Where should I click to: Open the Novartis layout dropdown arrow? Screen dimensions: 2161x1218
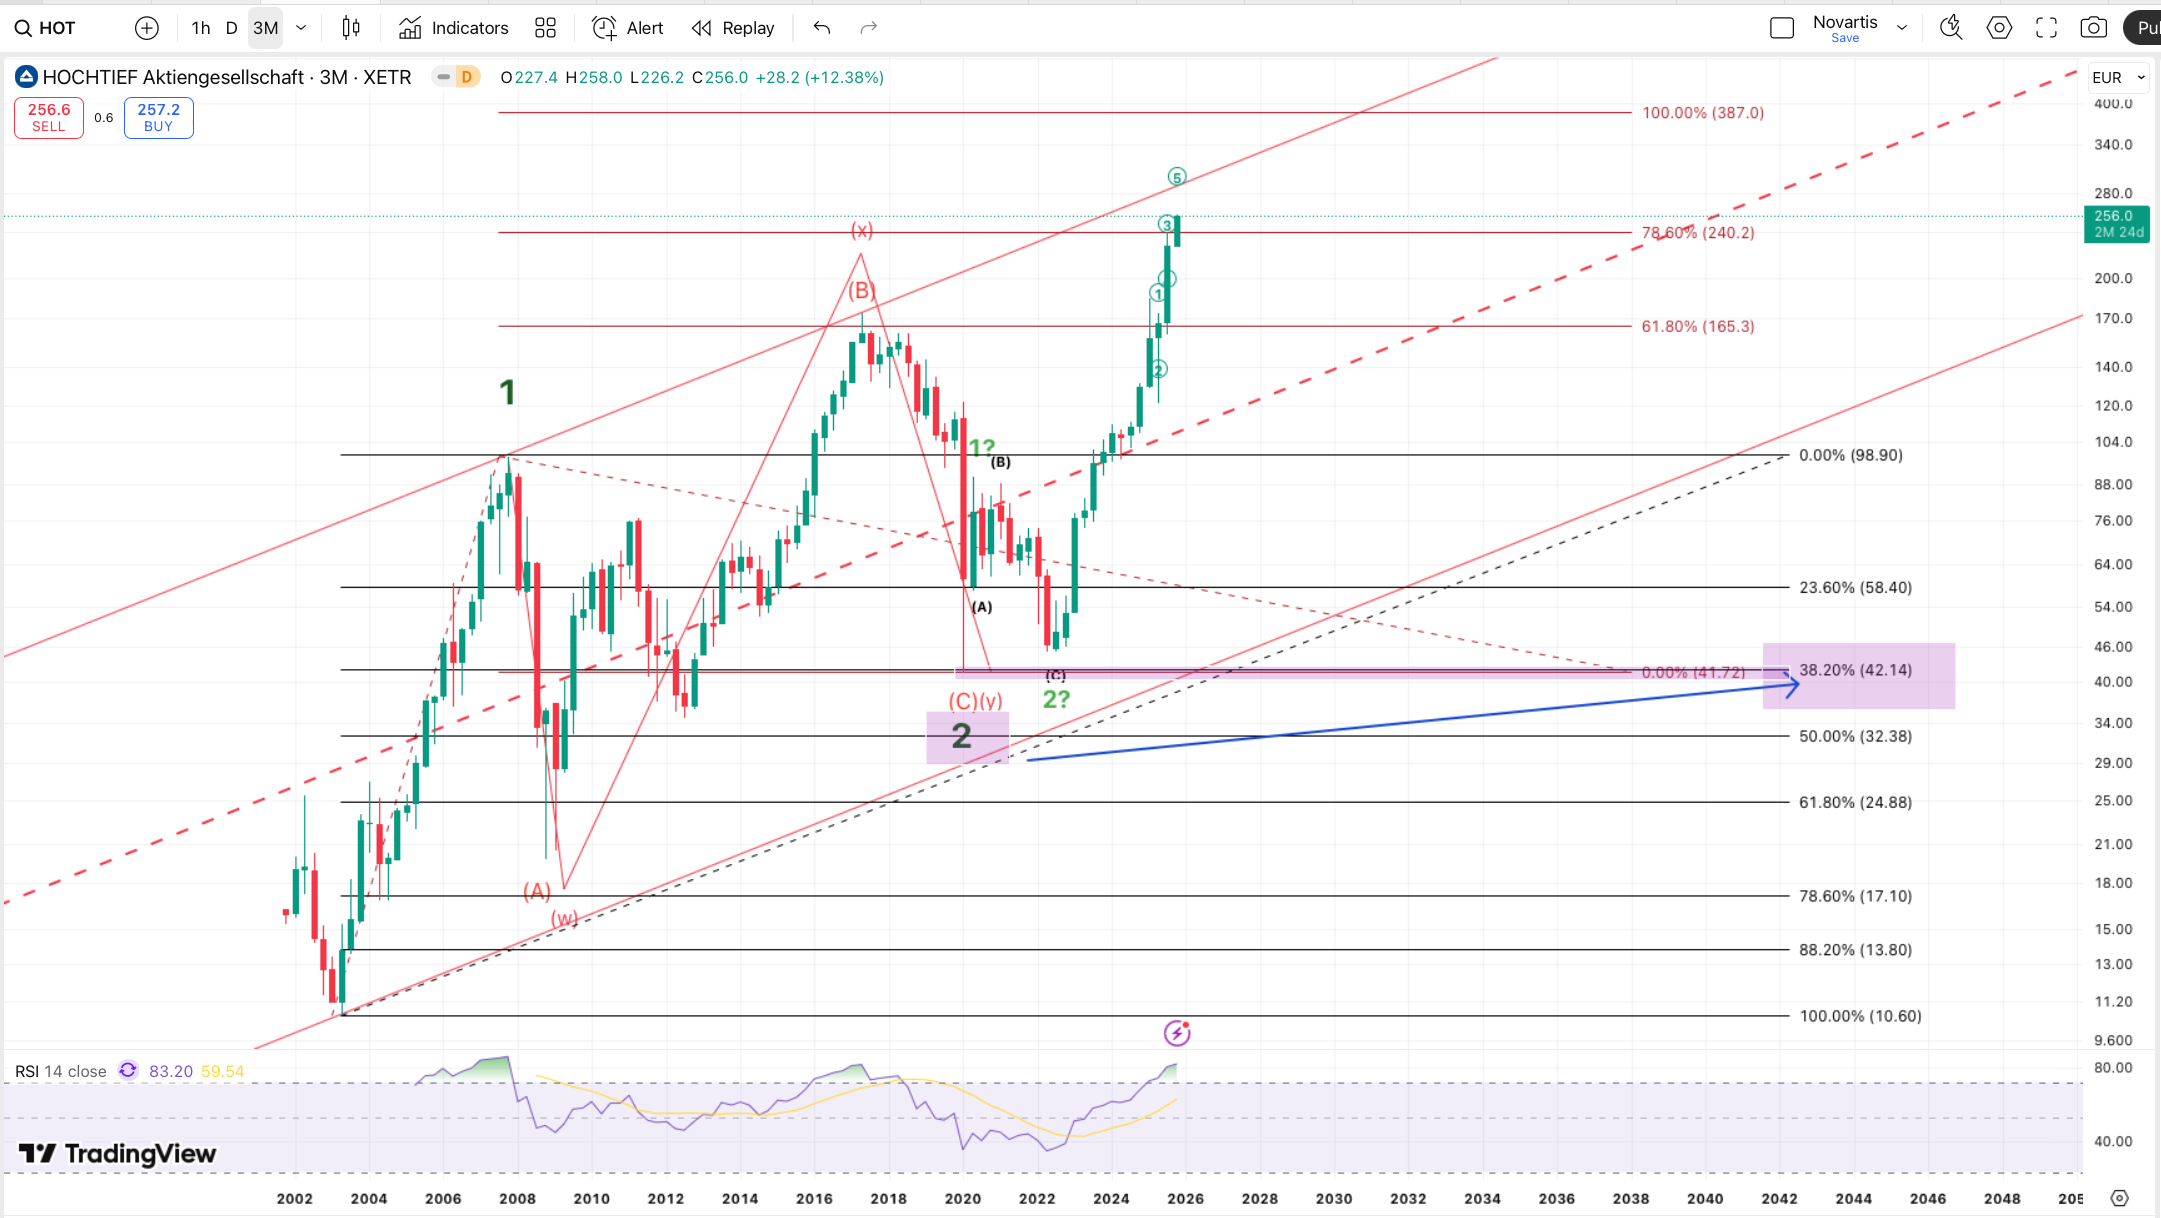tap(1902, 28)
